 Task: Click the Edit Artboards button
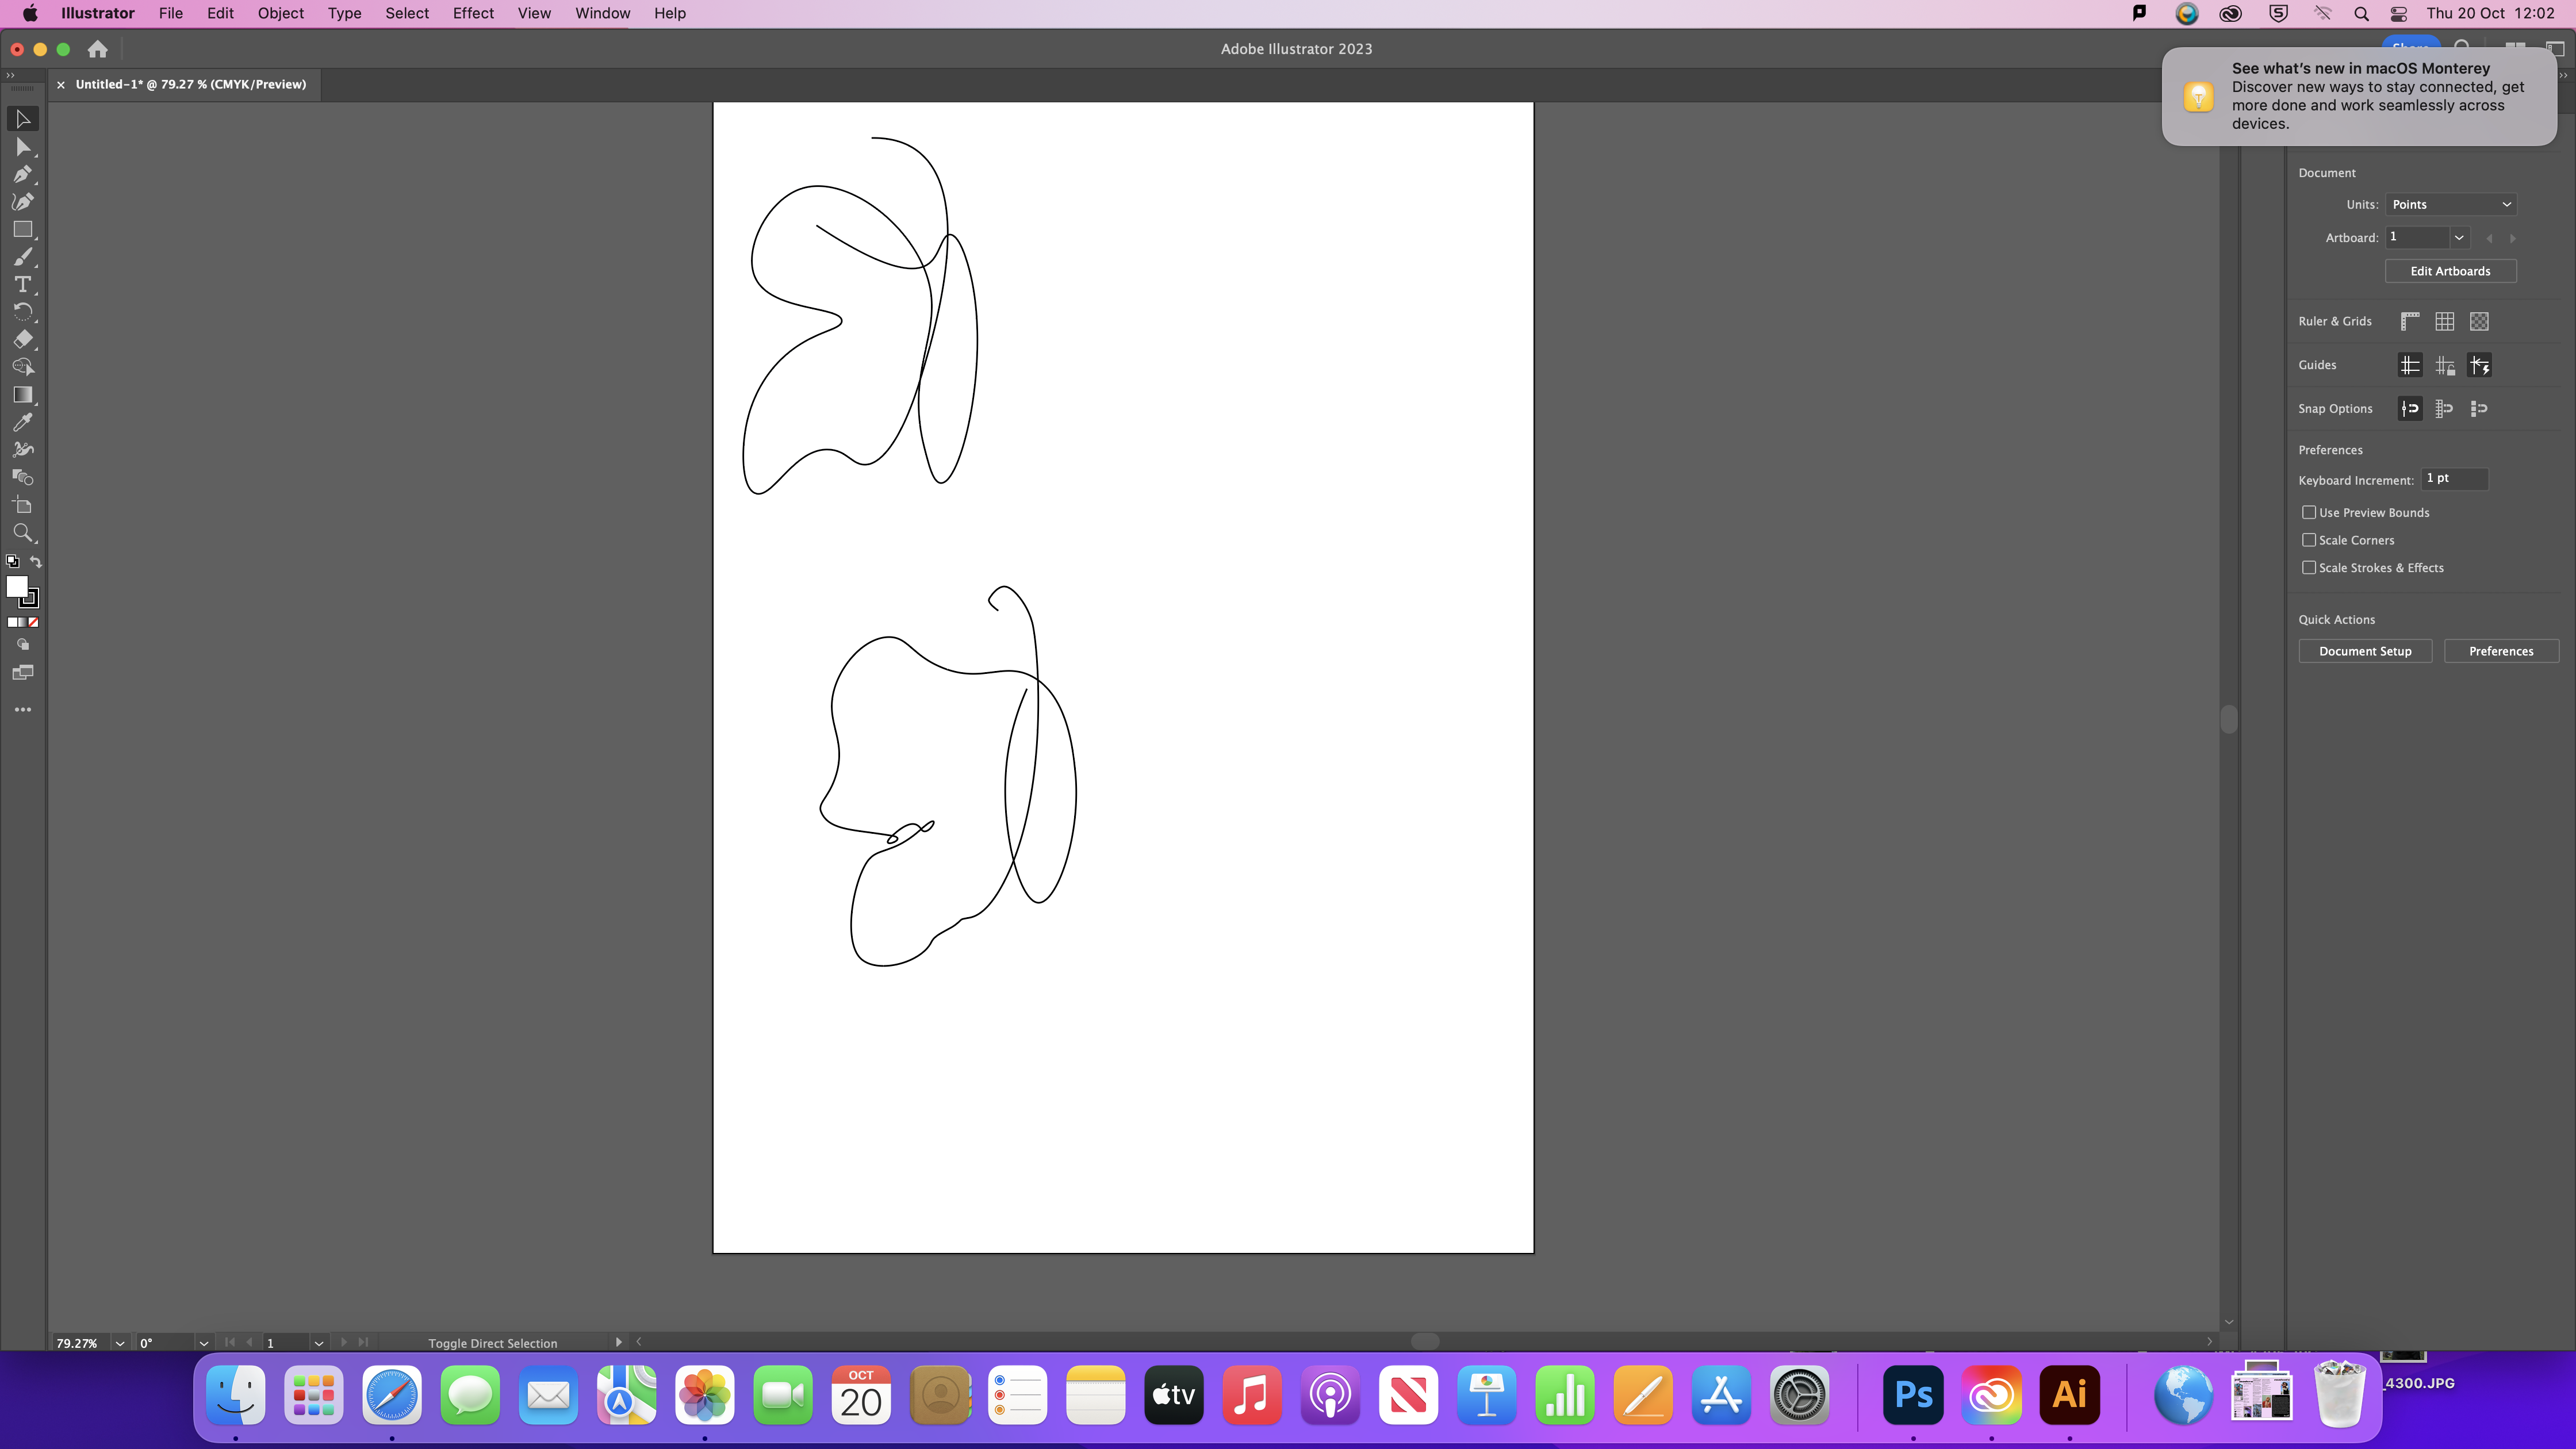pos(2450,271)
